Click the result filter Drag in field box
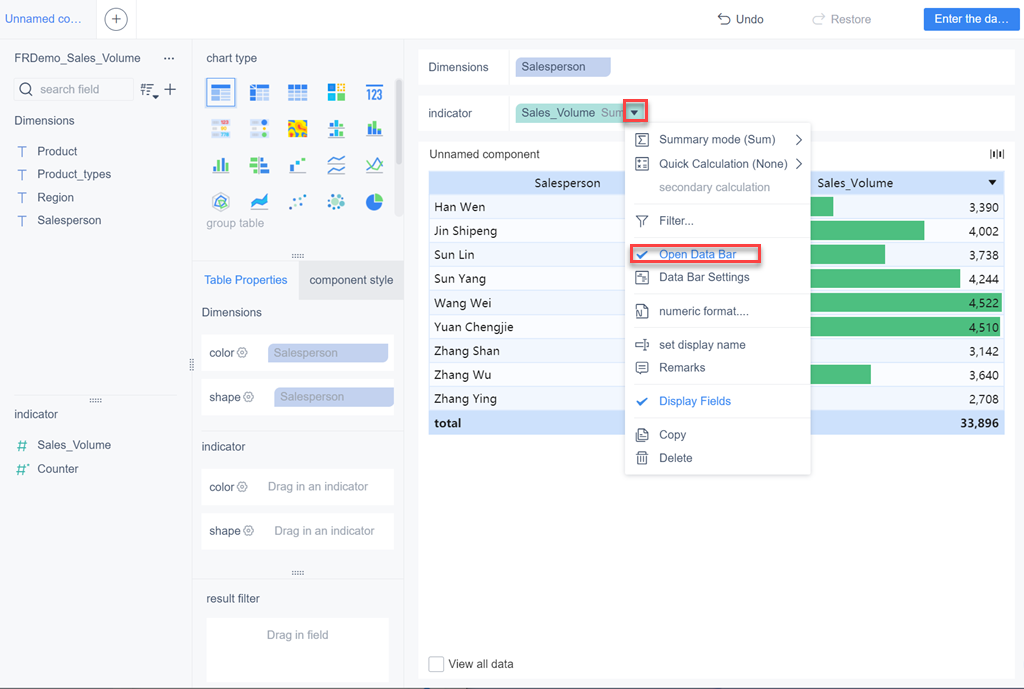1024x689 pixels. [297, 649]
